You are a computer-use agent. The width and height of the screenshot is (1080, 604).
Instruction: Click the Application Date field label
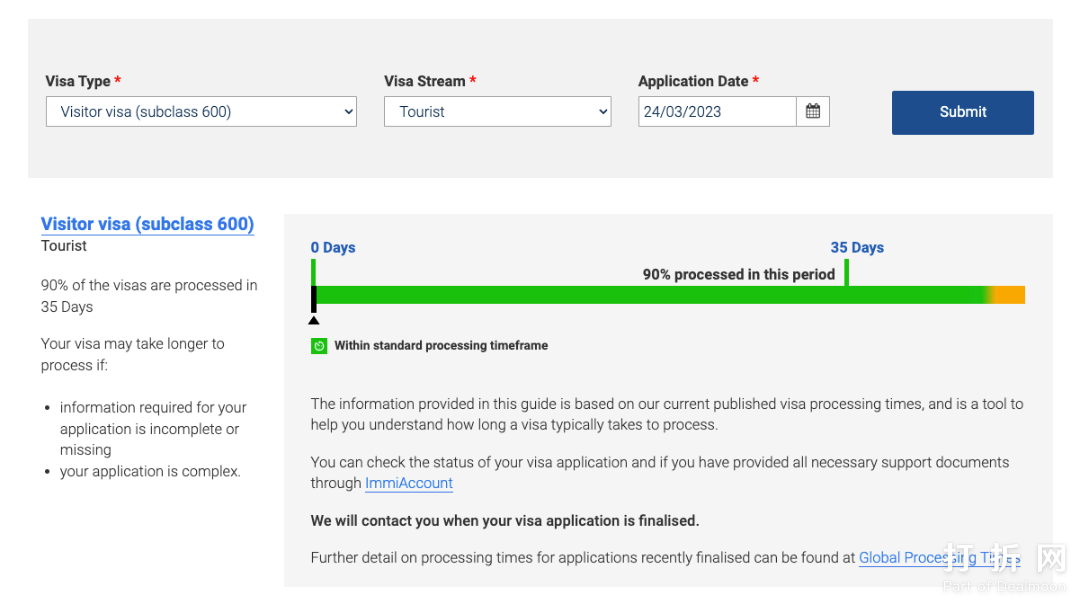point(693,81)
